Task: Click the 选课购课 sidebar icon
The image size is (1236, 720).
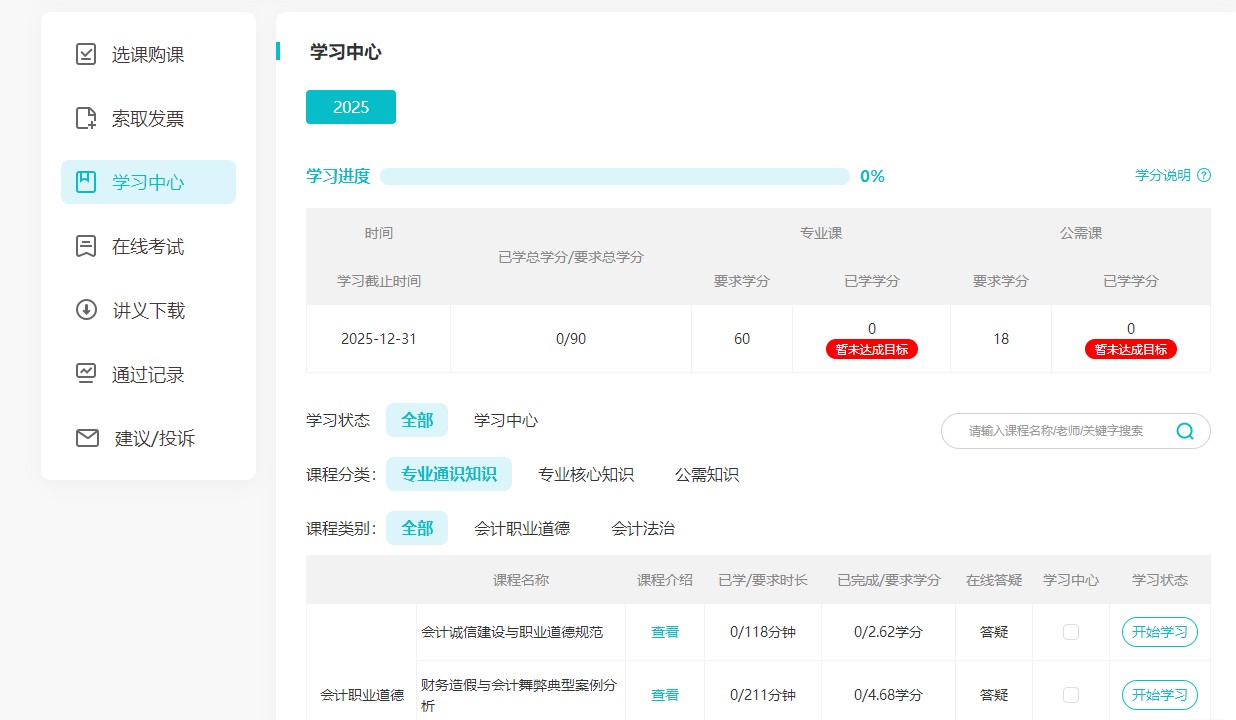Action: coord(87,55)
